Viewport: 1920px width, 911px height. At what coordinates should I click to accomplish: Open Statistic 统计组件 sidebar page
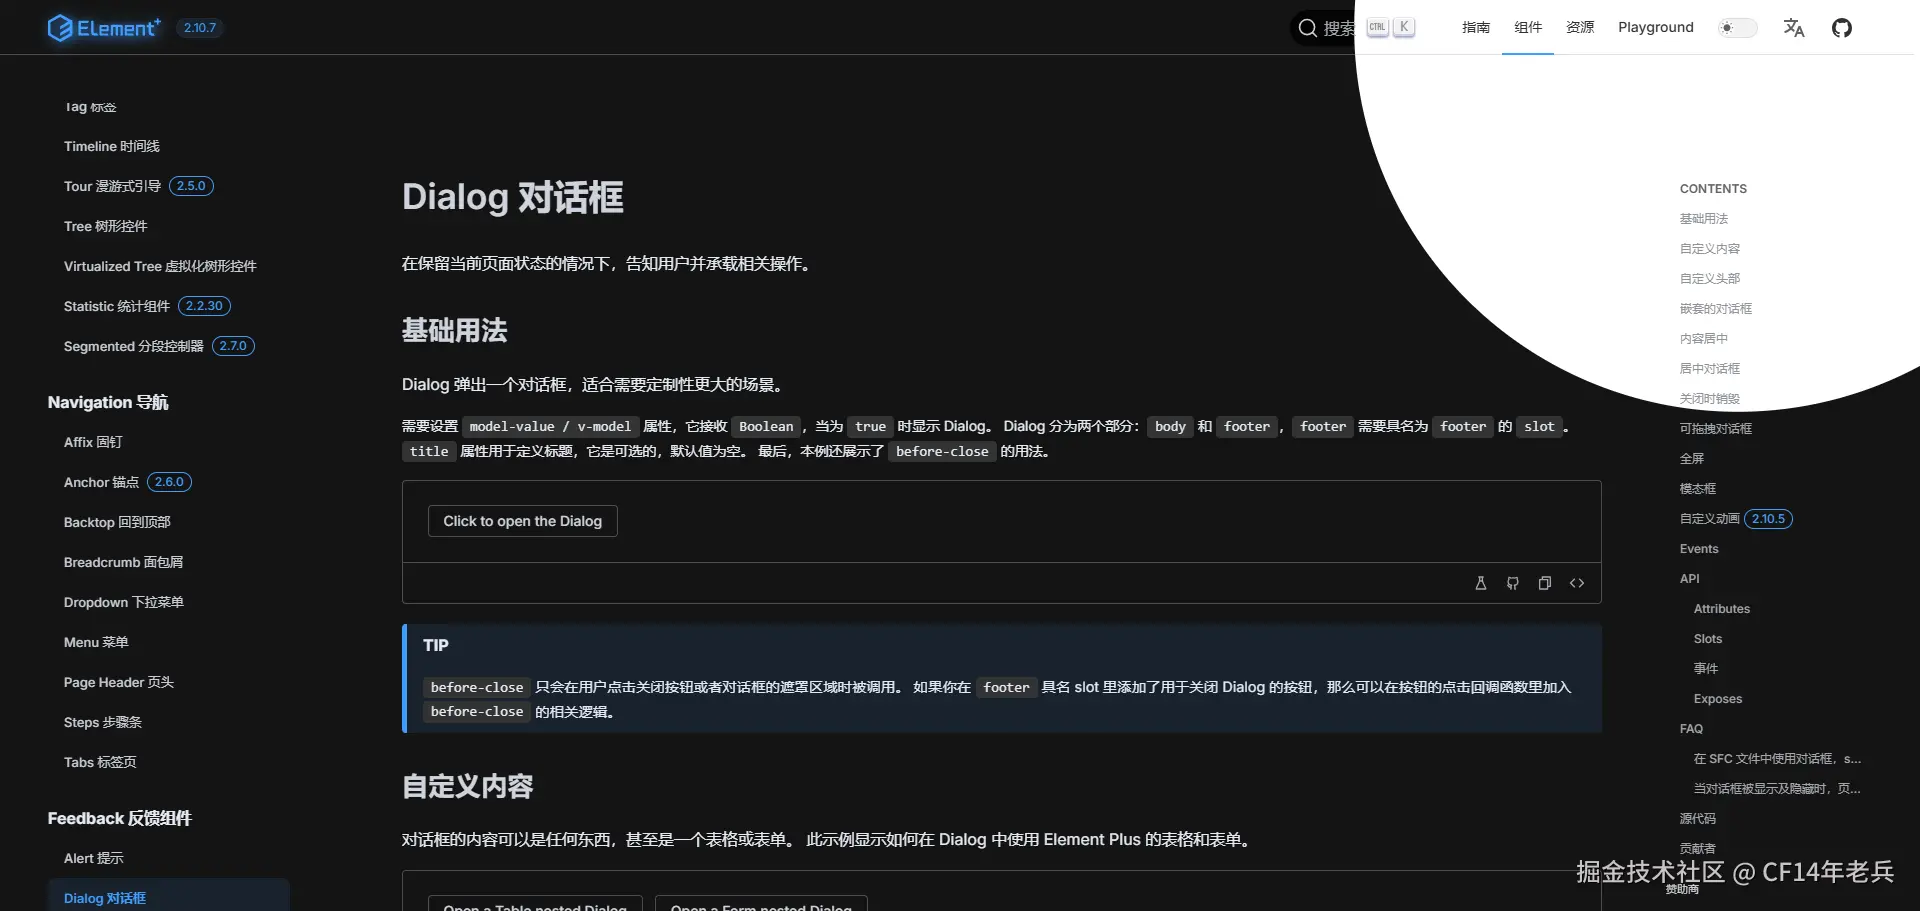117,306
